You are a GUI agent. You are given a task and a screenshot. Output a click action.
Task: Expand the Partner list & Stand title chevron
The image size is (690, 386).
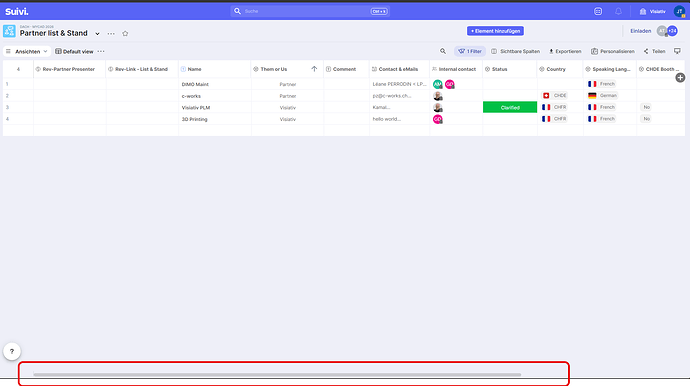coord(97,33)
